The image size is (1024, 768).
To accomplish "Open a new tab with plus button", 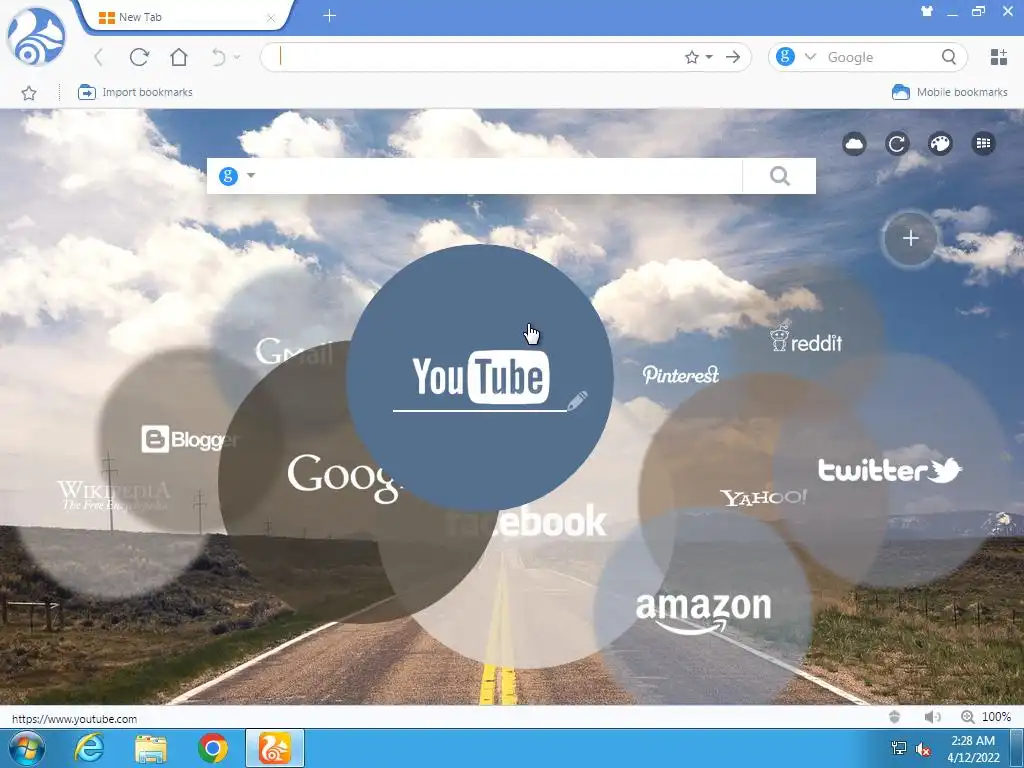I will click(x=330, y=16).
